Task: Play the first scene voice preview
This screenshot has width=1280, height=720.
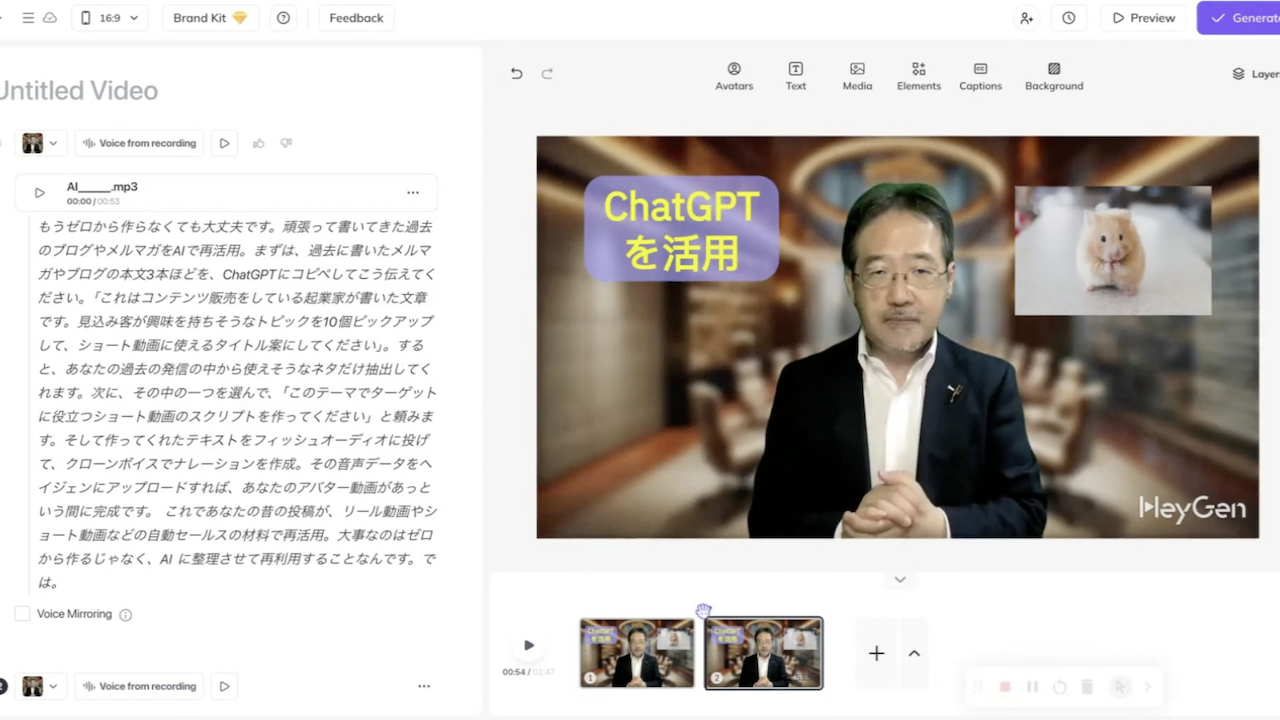Action: (224, 143)
